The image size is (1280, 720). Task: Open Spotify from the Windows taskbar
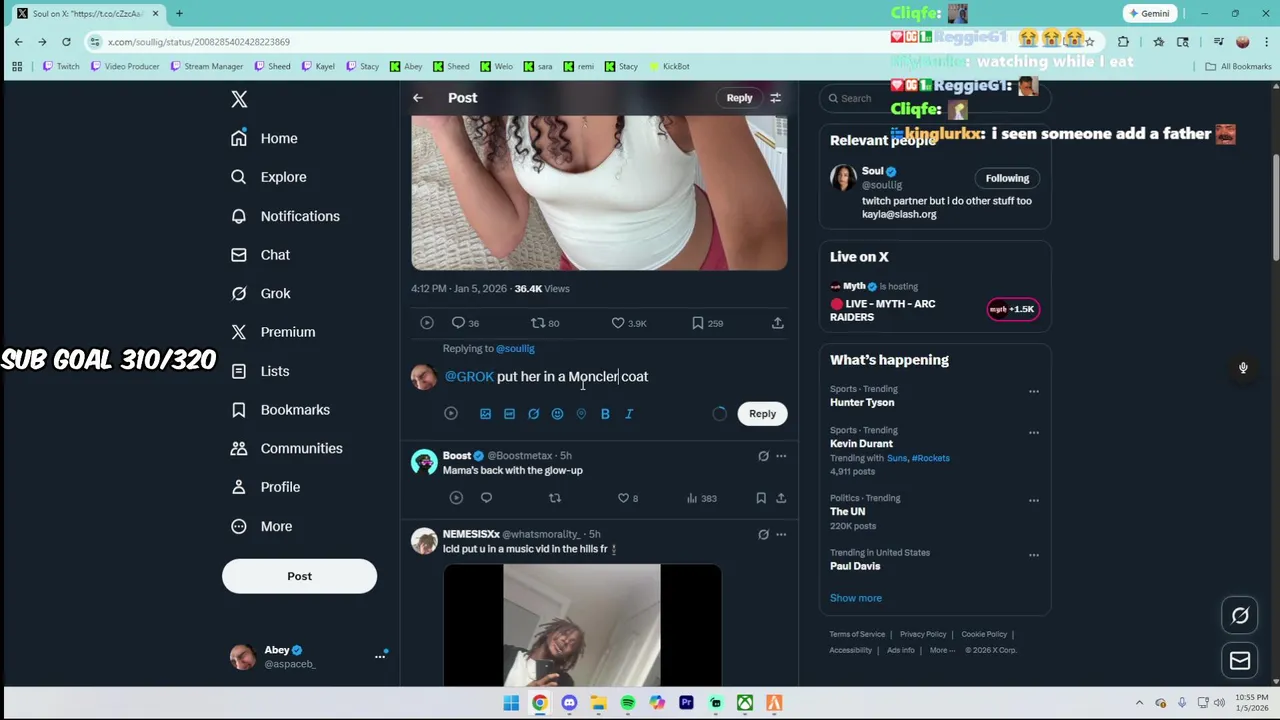(627, 703)
